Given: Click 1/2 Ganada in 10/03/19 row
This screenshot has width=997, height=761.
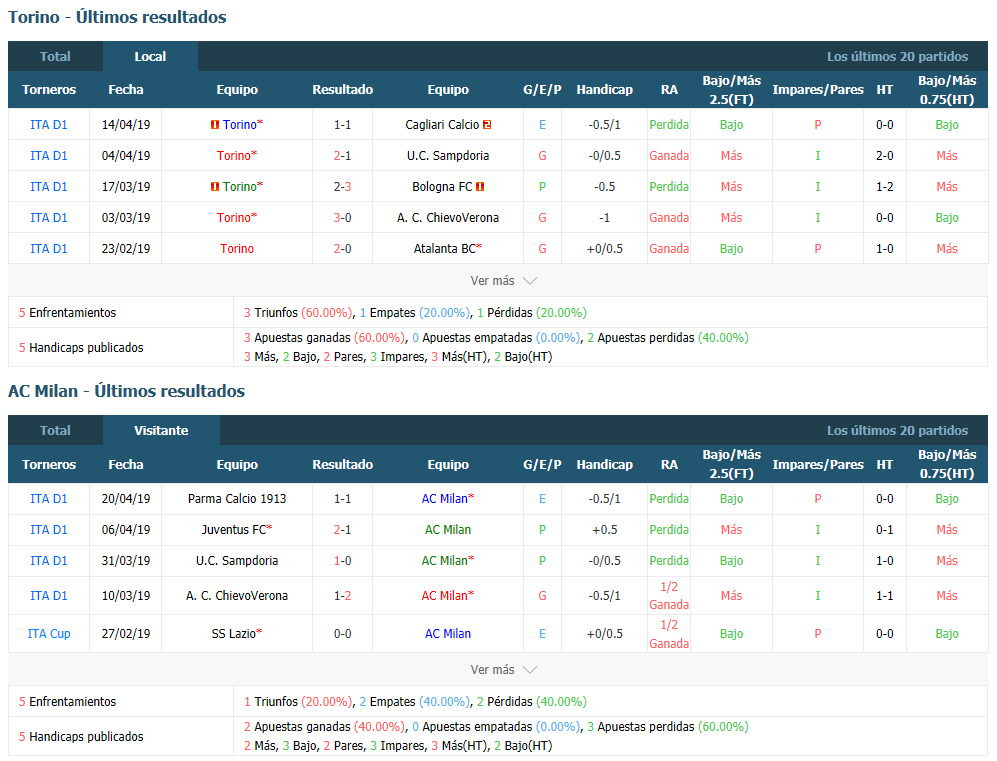Looking at the screenshot, I should [669, 596].
